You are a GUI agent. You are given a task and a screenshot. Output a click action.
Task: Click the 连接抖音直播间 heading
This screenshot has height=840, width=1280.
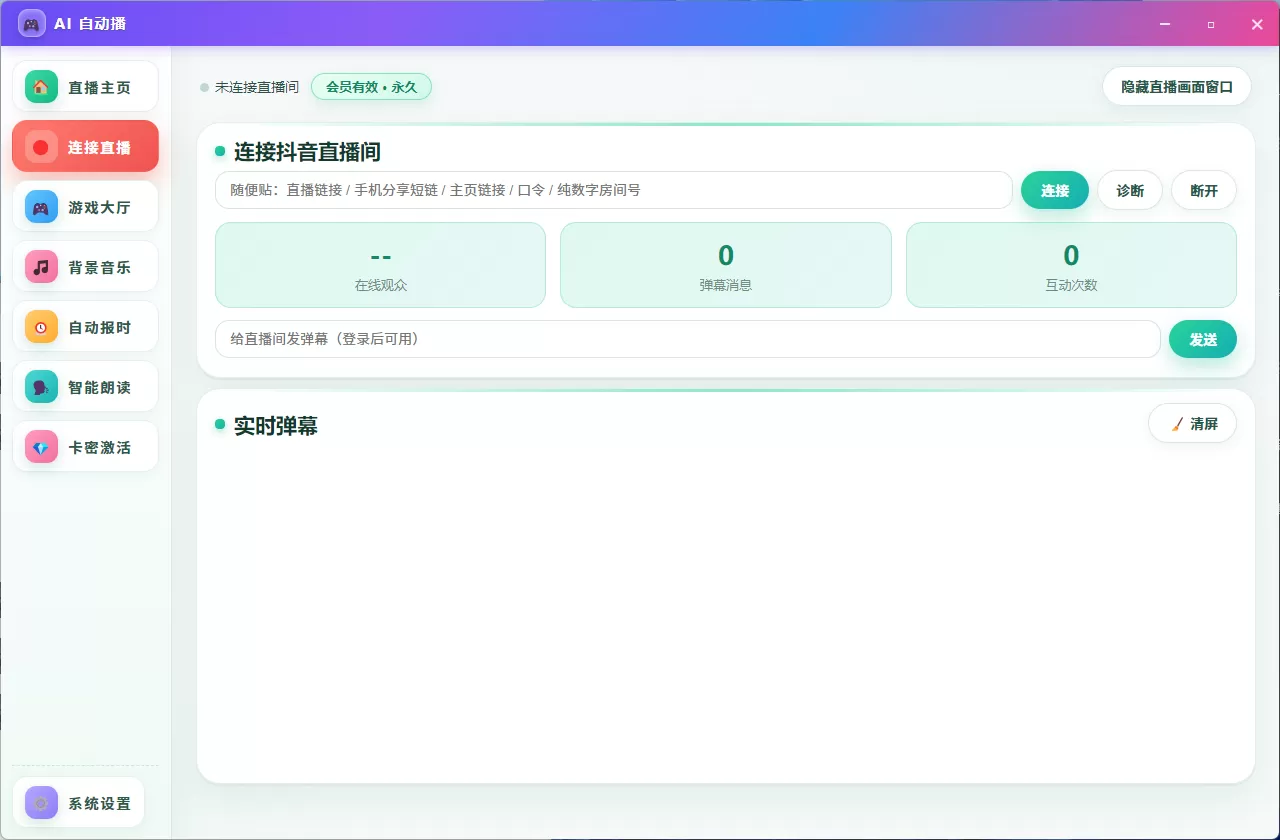pos(307,152)
